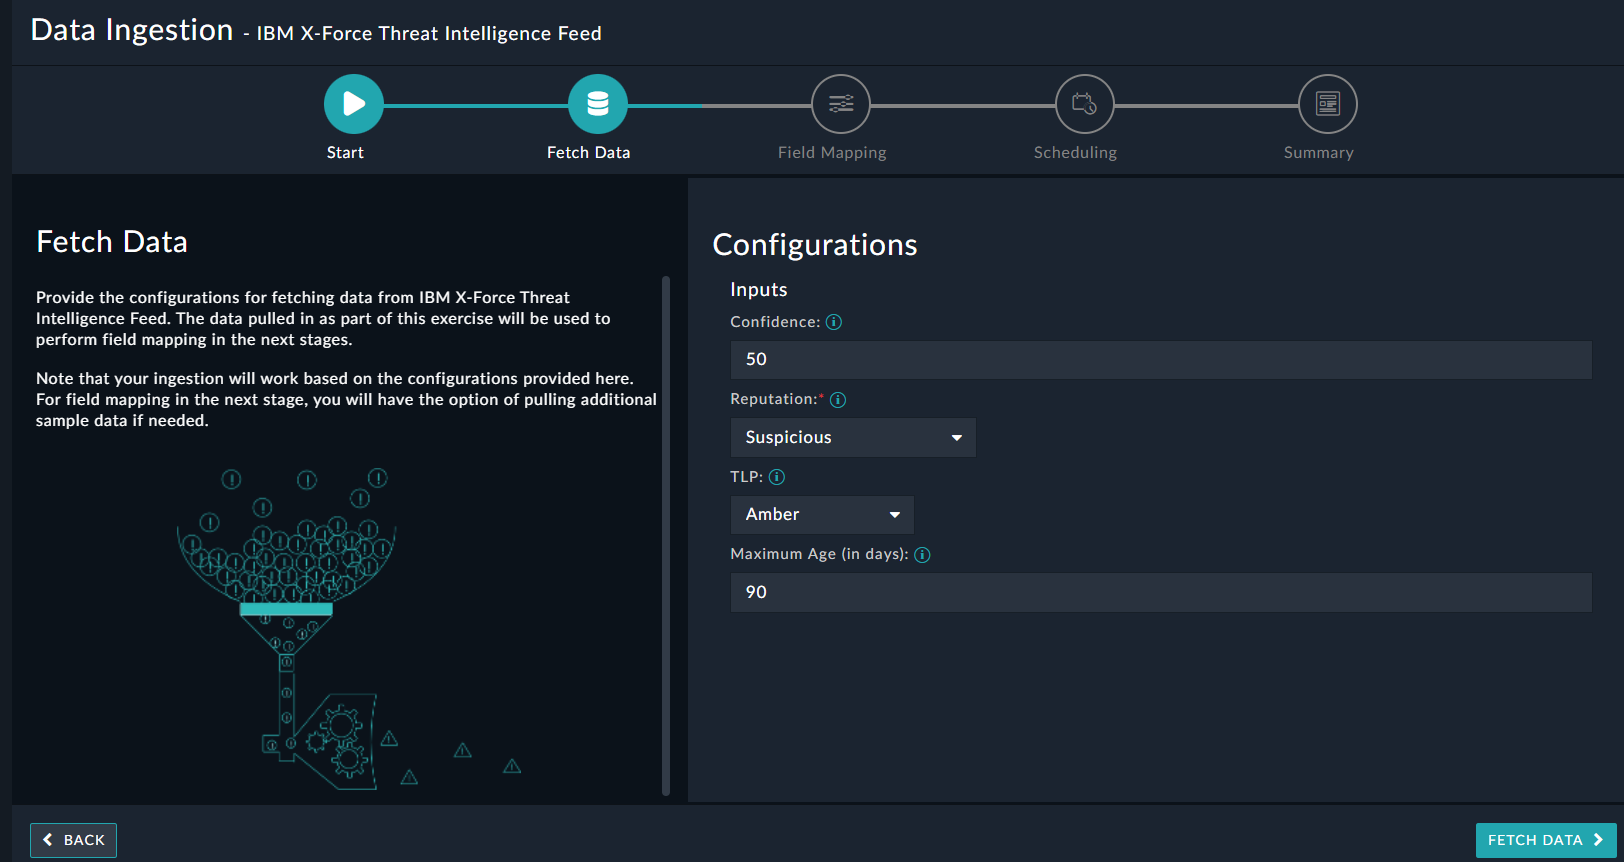Click the Field Mapping sliders icon
The height and width of the screenshot is (862, 1624).
[841, 104]
